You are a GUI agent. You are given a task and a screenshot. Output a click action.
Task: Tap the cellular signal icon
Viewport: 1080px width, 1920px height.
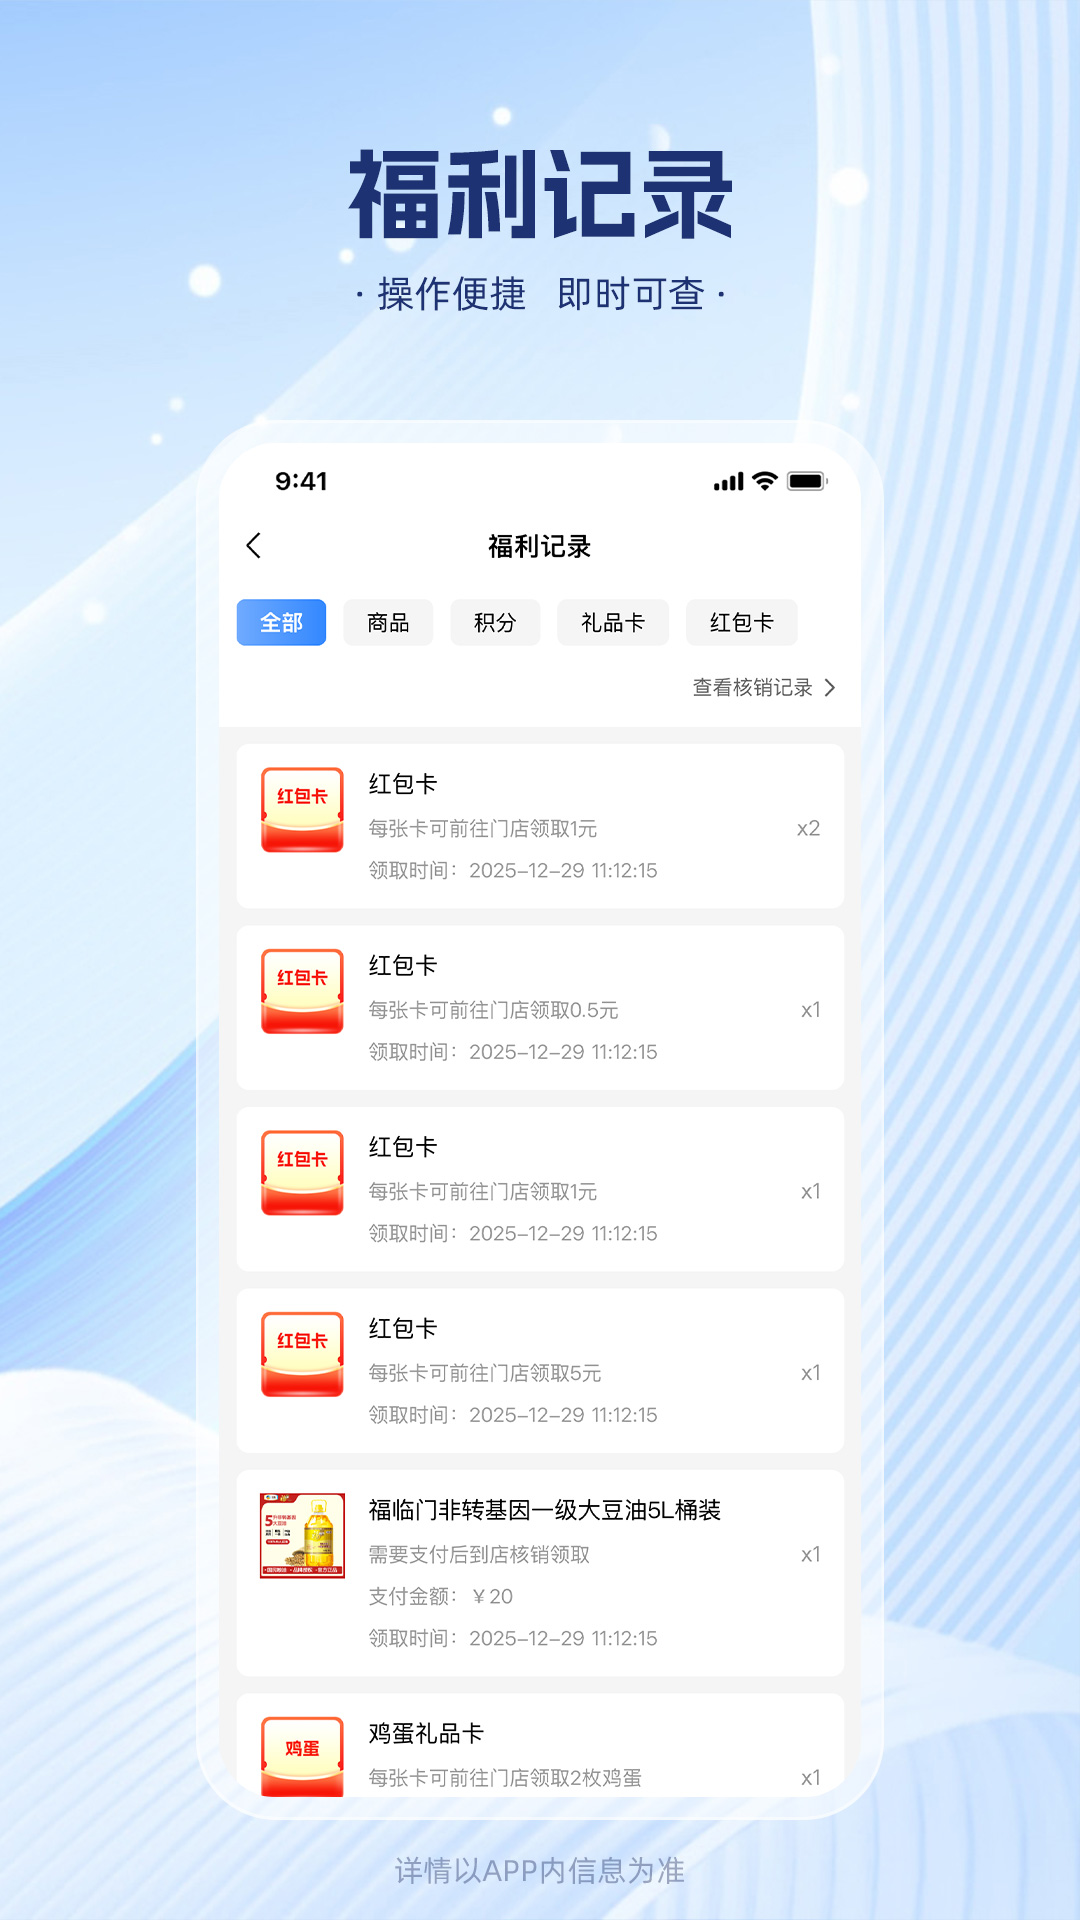[x=729, y=482]
